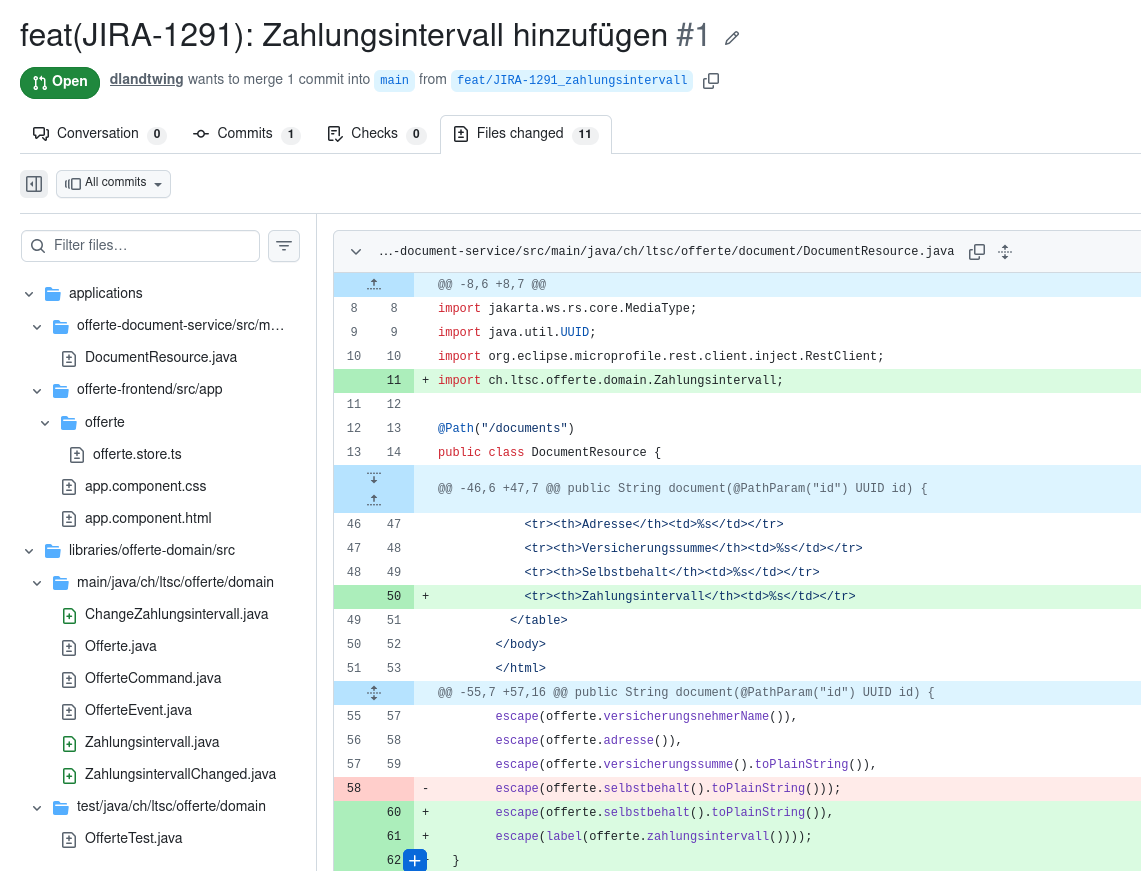This screenshot has width=1141, height=871.
Task: Collapse the offerte-frontend/src/app folder
Action: click(x=37, y=390)
